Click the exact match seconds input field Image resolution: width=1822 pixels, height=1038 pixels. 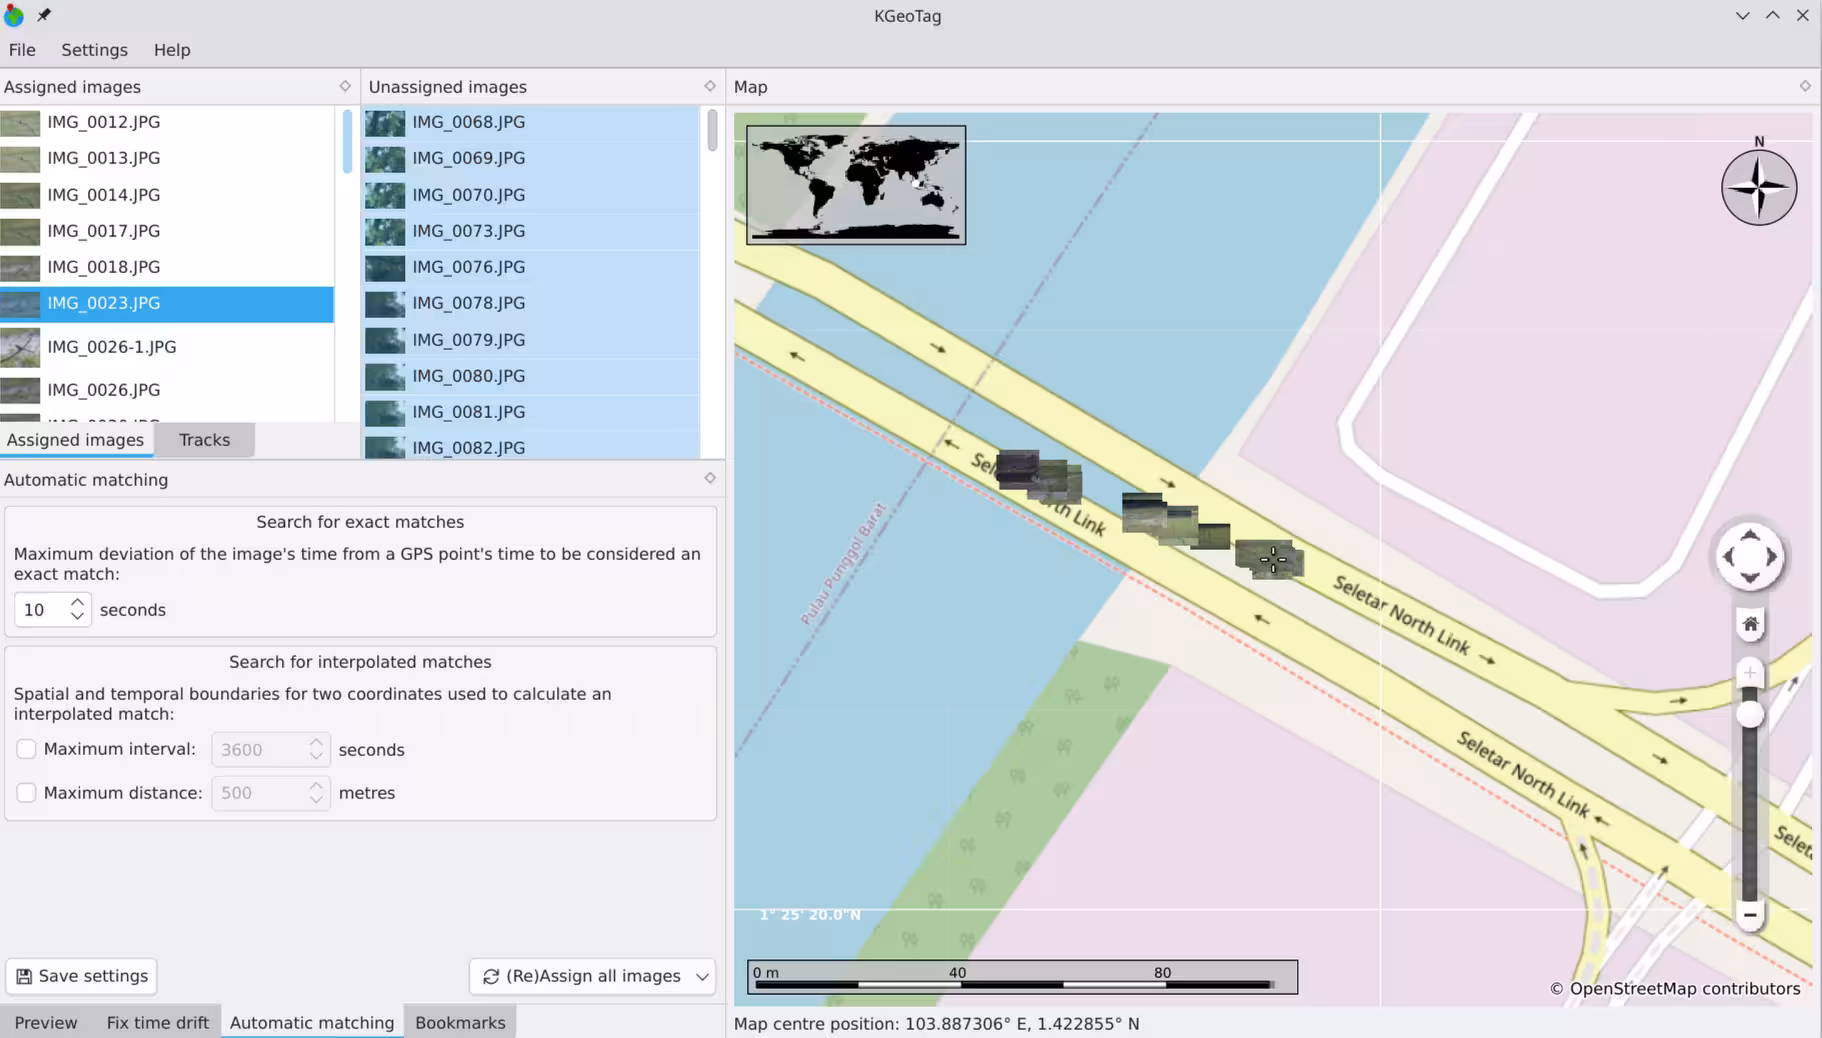[x=40, y=610]
